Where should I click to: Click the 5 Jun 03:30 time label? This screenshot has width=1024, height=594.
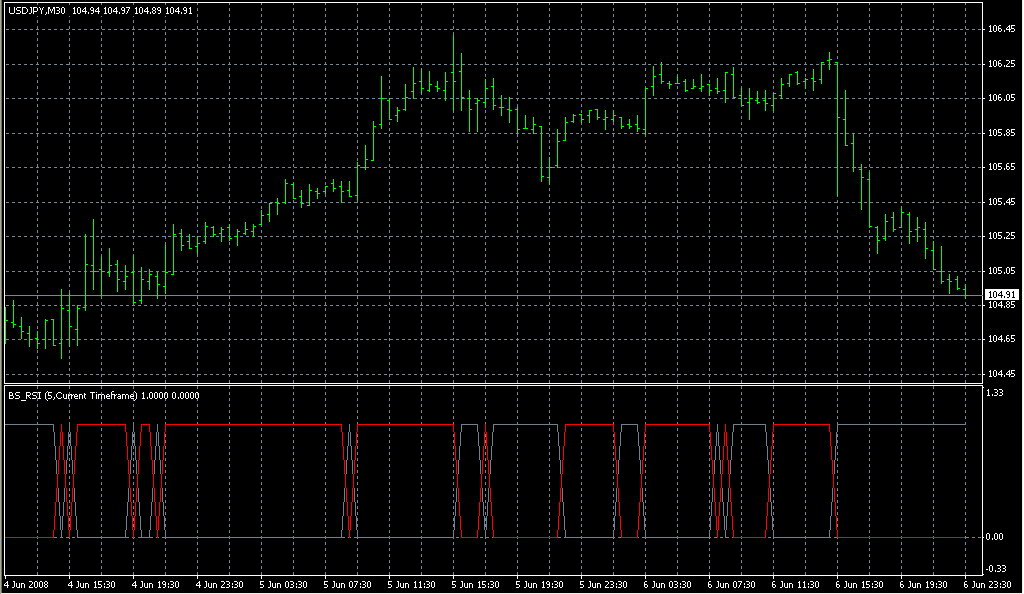click(x=283, y=585)
